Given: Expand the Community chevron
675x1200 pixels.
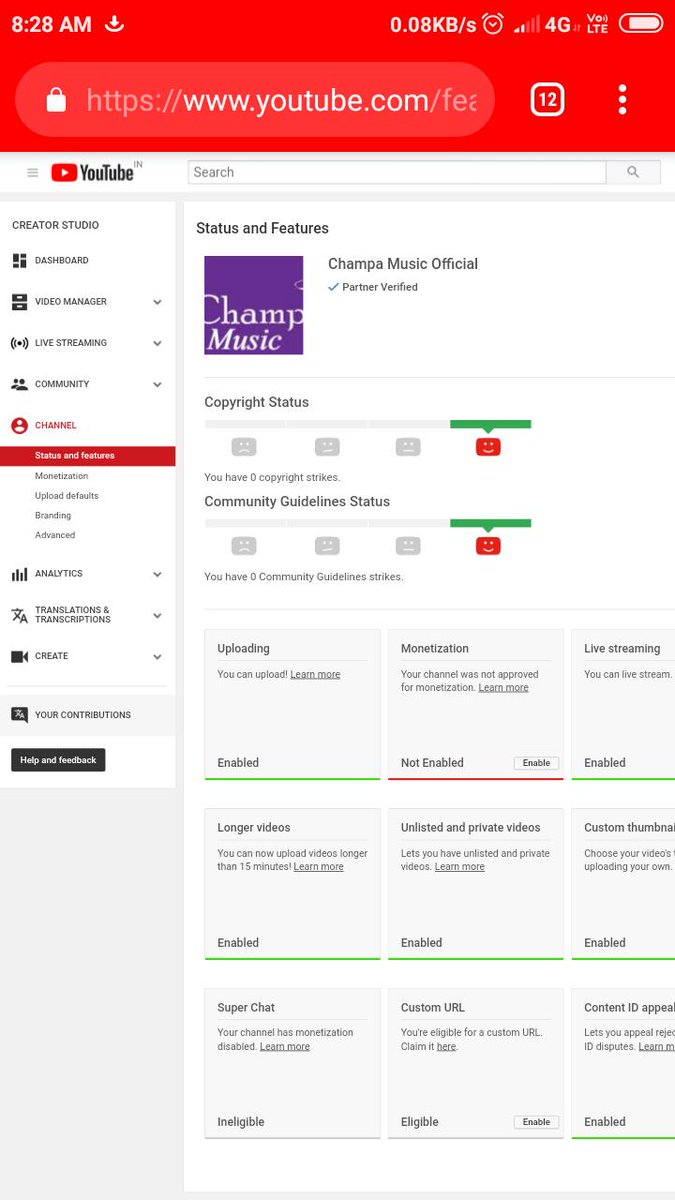Looking at the screenshot, I should (157, 384).
